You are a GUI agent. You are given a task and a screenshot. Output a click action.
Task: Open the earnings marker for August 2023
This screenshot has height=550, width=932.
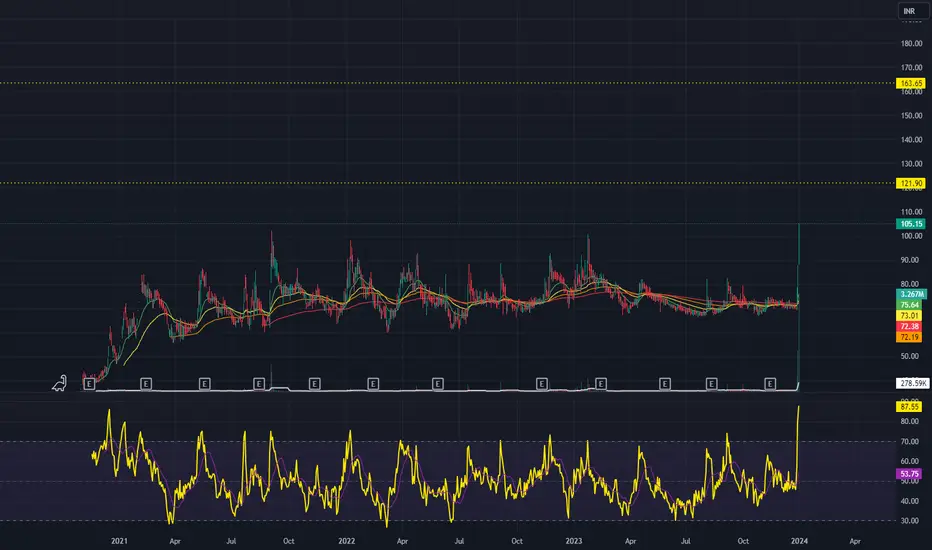[x=711, y=384]
